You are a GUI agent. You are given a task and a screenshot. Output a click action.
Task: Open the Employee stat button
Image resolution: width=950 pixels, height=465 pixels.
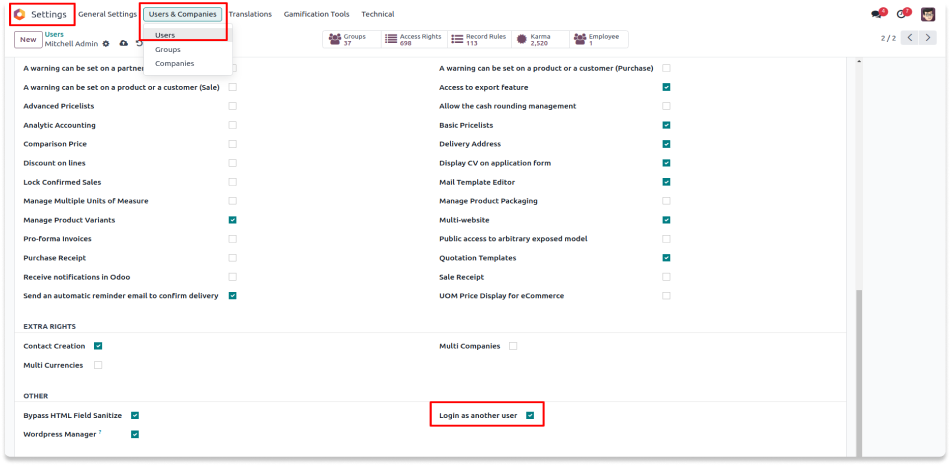597,40
